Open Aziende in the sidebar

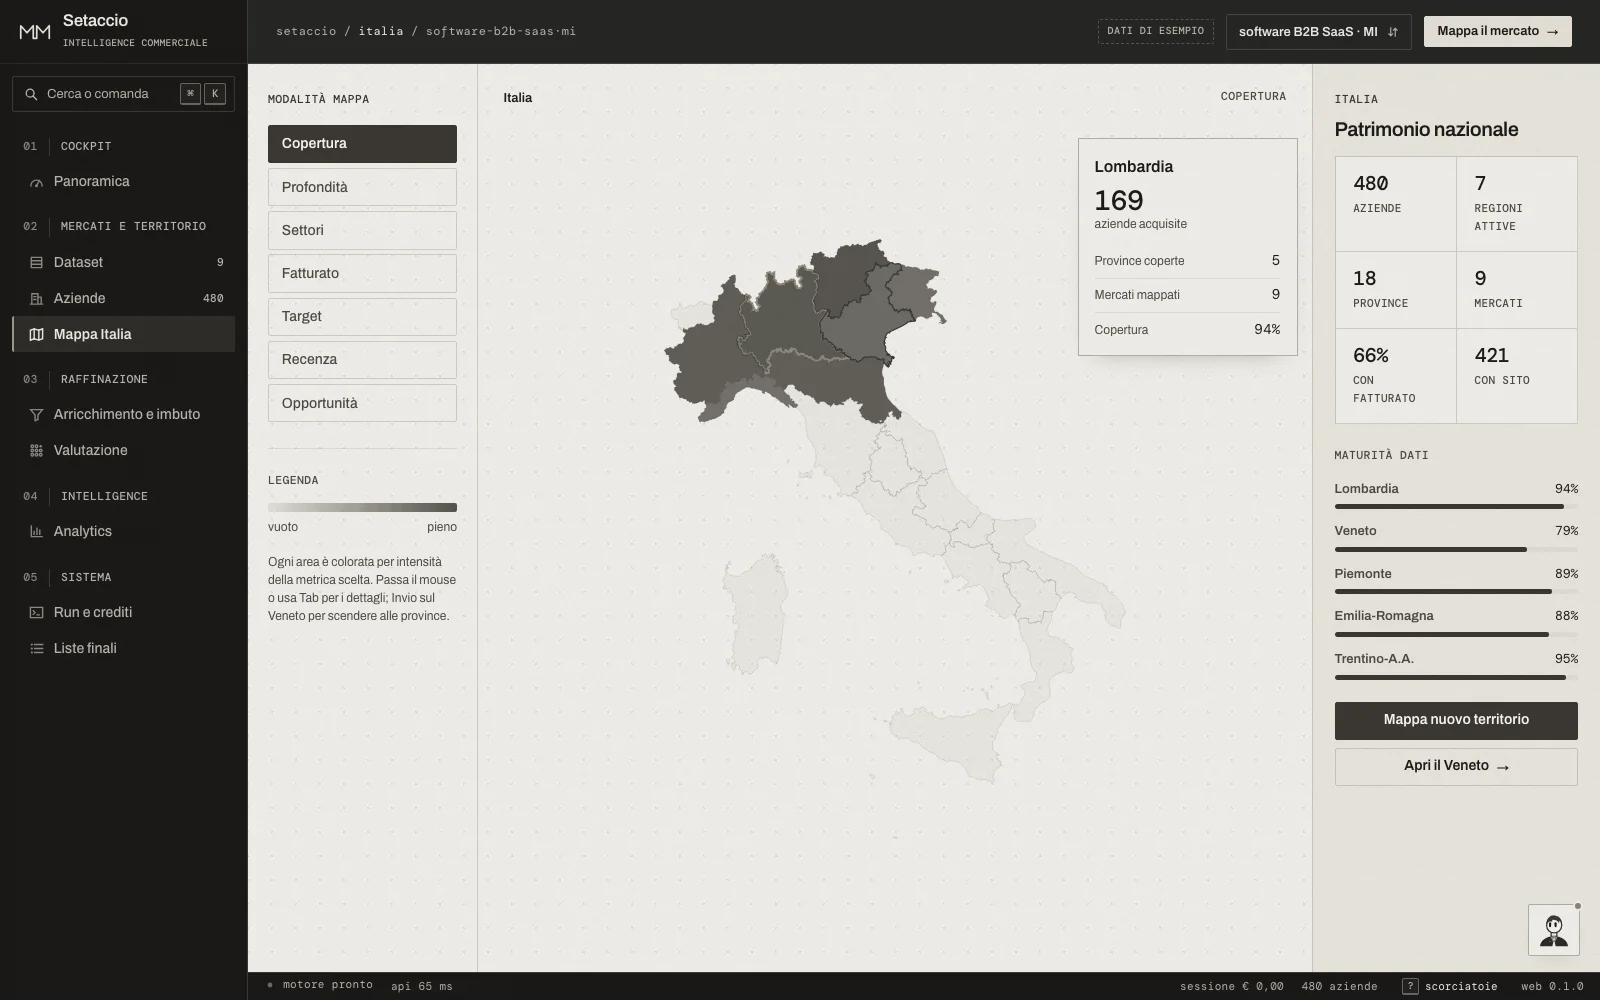(x=123, y=299)
